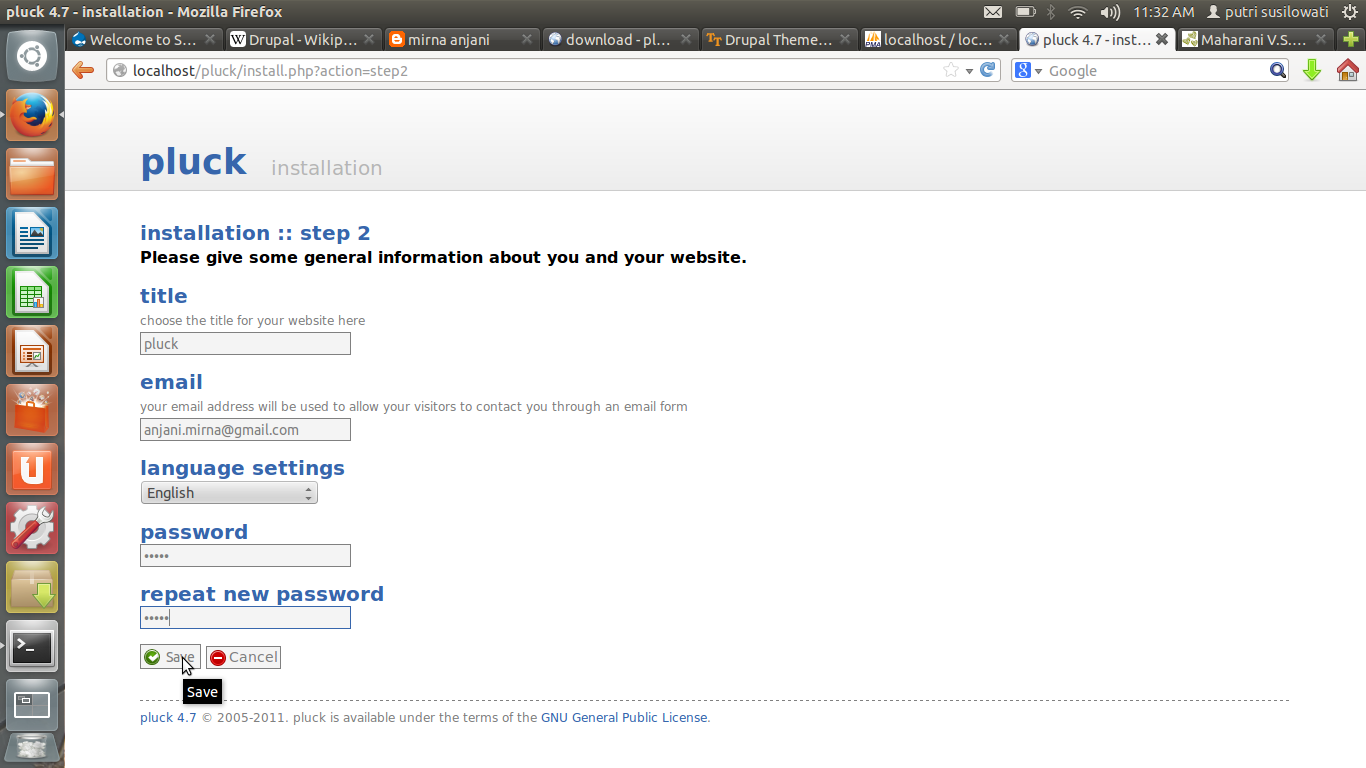Open Firefox downloads green arrow
1366x768 pixels.
(x=1312, y=70)
